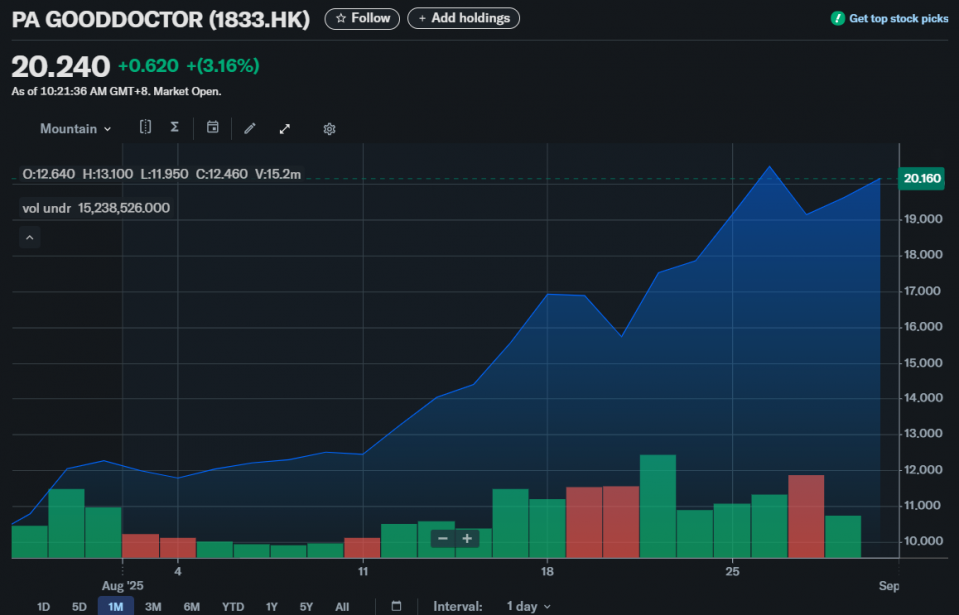
Task: Click the 18 date axis label
Action: (x=547, y=572)
